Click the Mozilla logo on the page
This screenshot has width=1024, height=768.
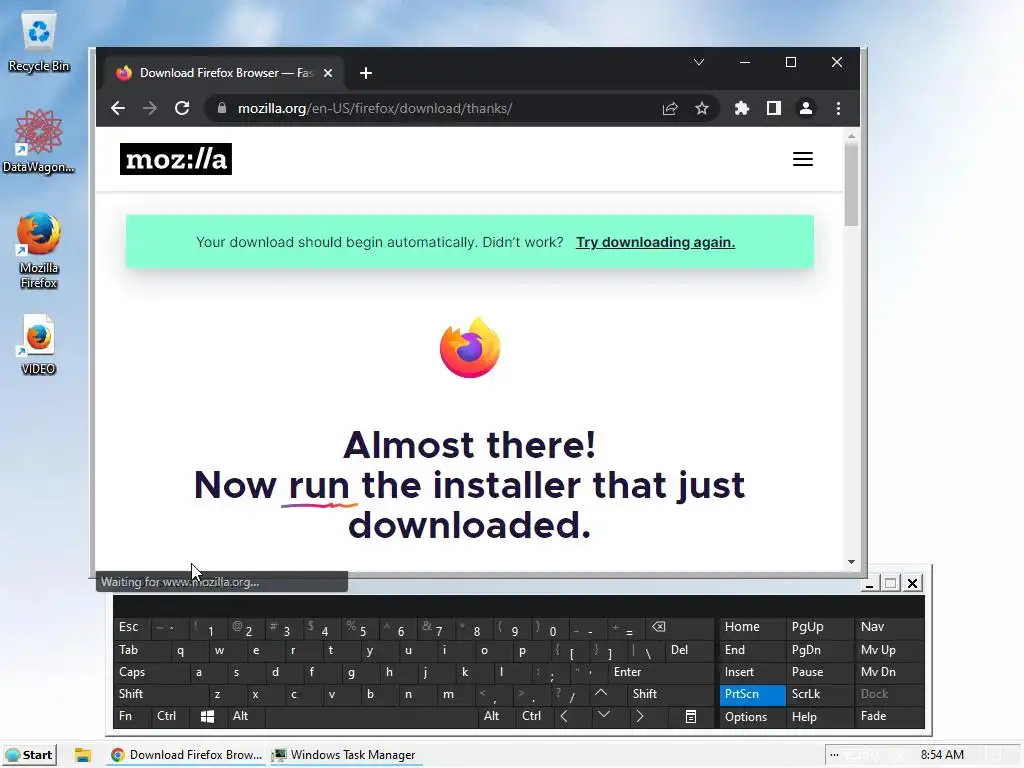tap(176, 159)
